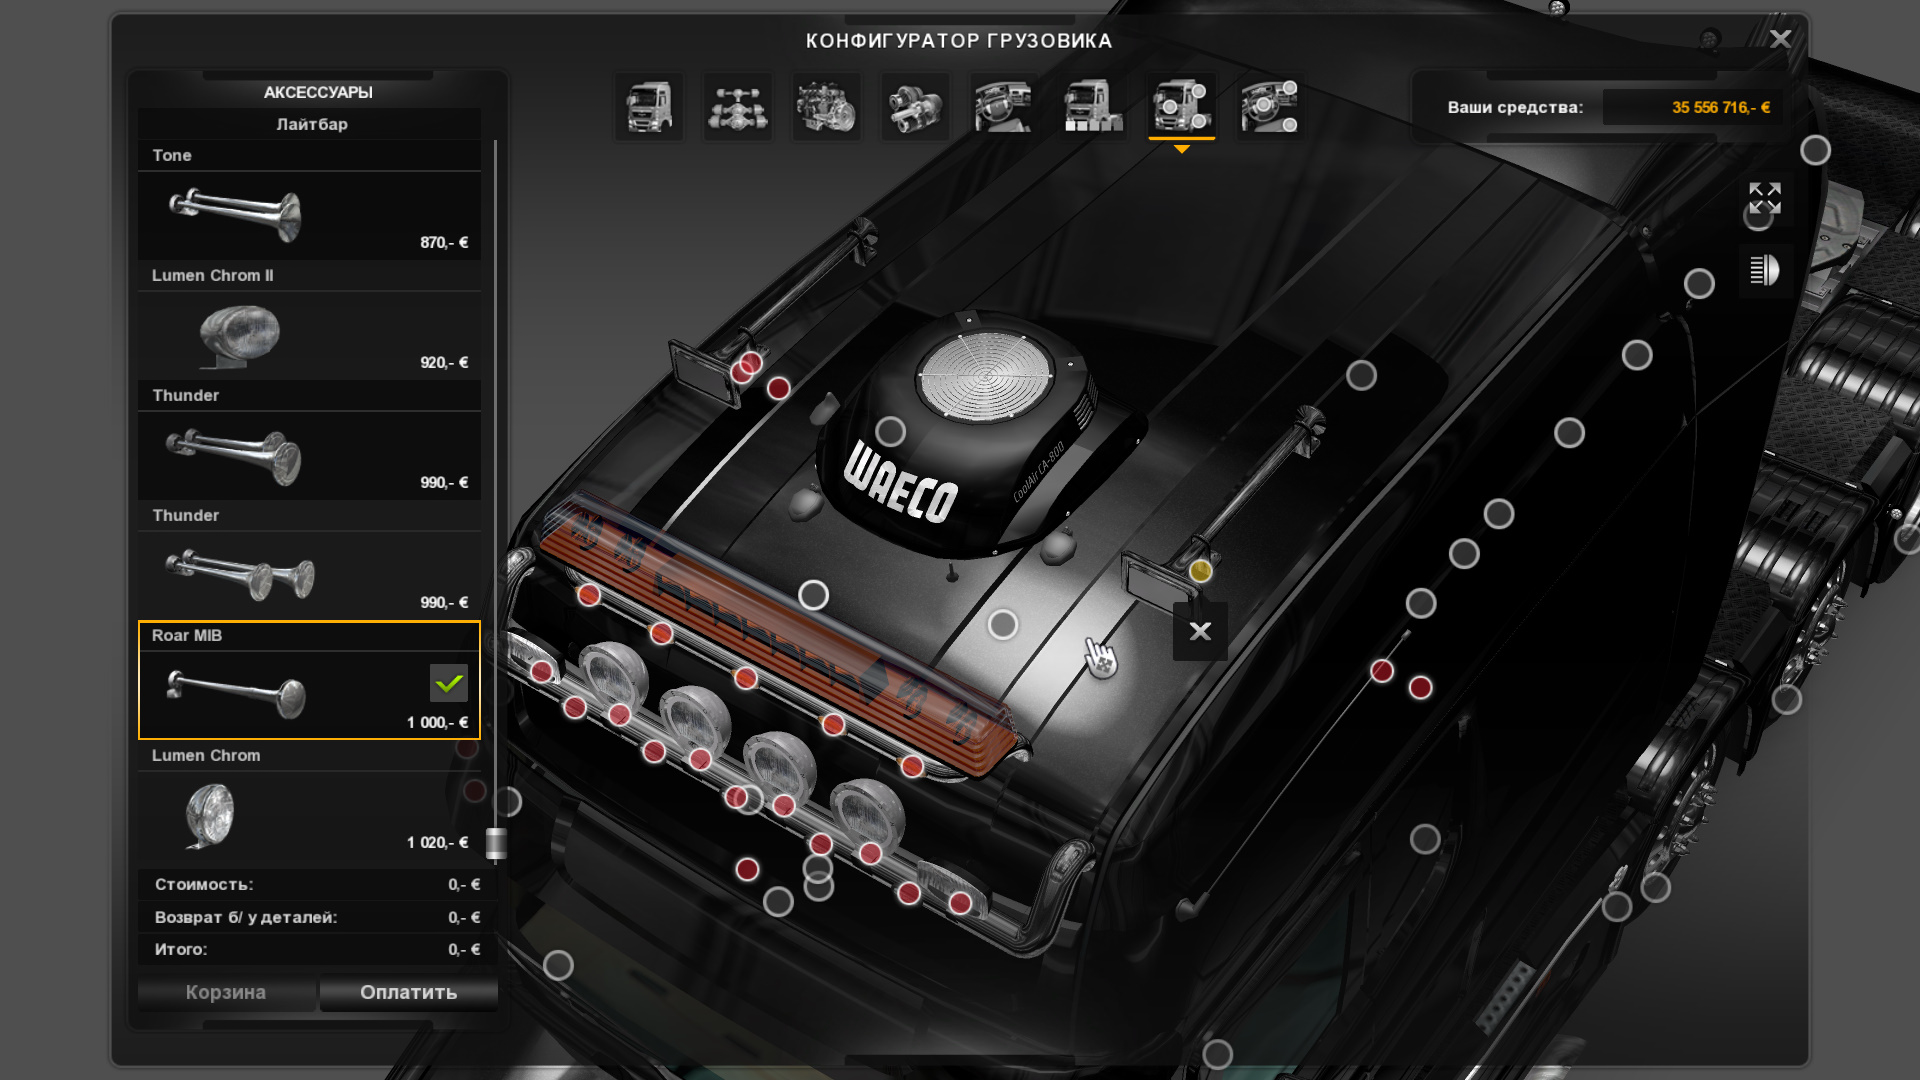Open interior accessories category icon
The height and width of the screenshot is (1080, 1920).
(1269, 107)
